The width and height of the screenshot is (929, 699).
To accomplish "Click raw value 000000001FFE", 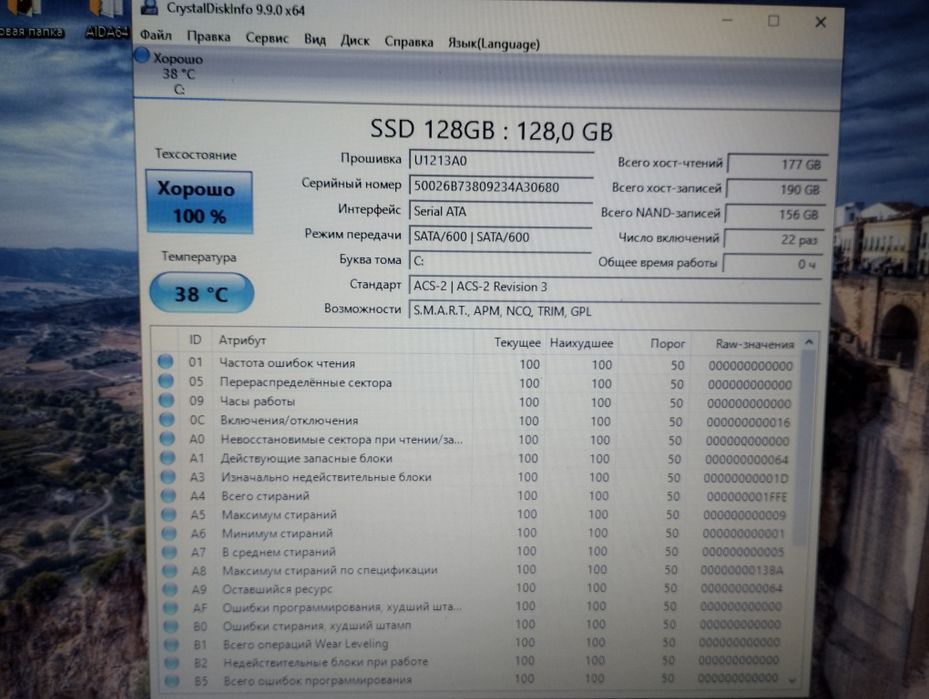I will coord(747,496).
